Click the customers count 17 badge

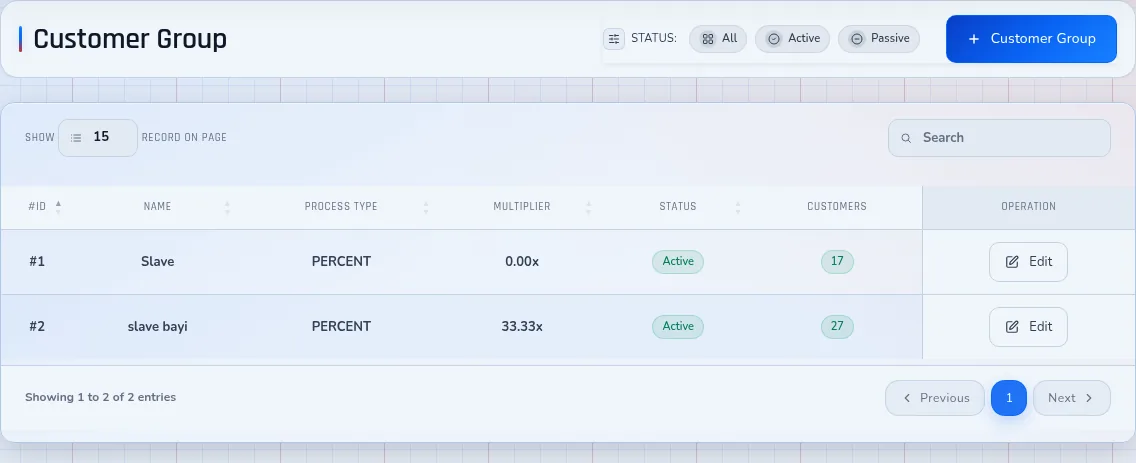pos(837,262)
